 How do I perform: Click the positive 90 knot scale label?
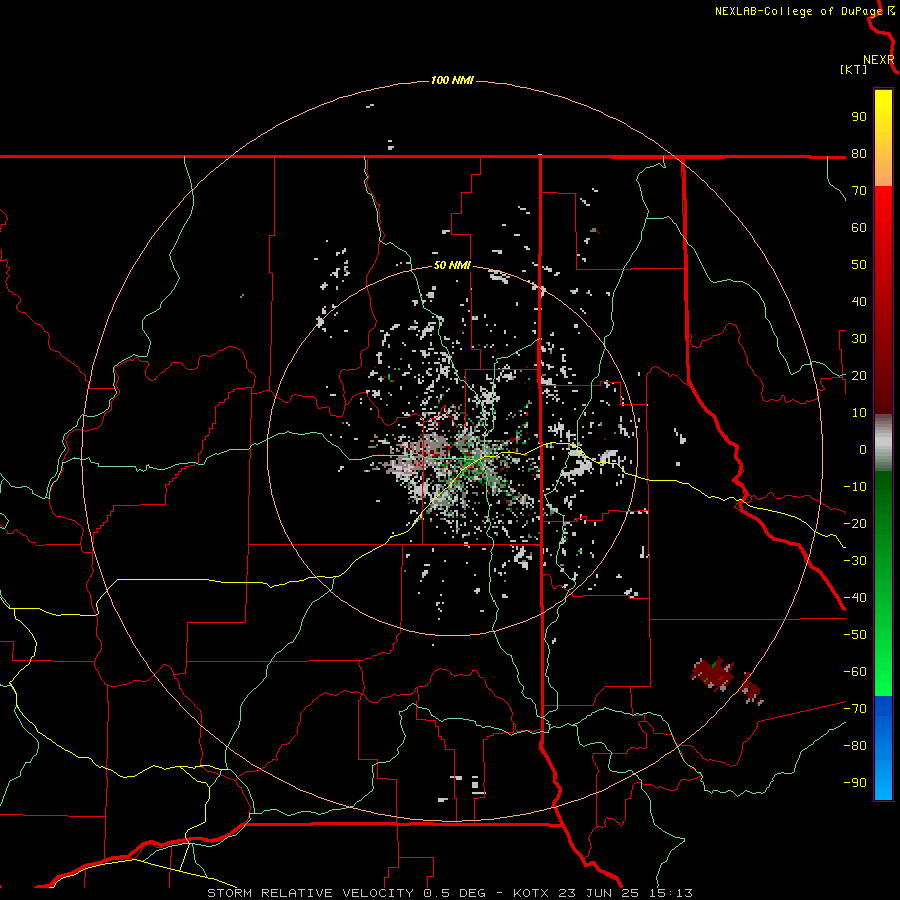click(x=859, y=117)
